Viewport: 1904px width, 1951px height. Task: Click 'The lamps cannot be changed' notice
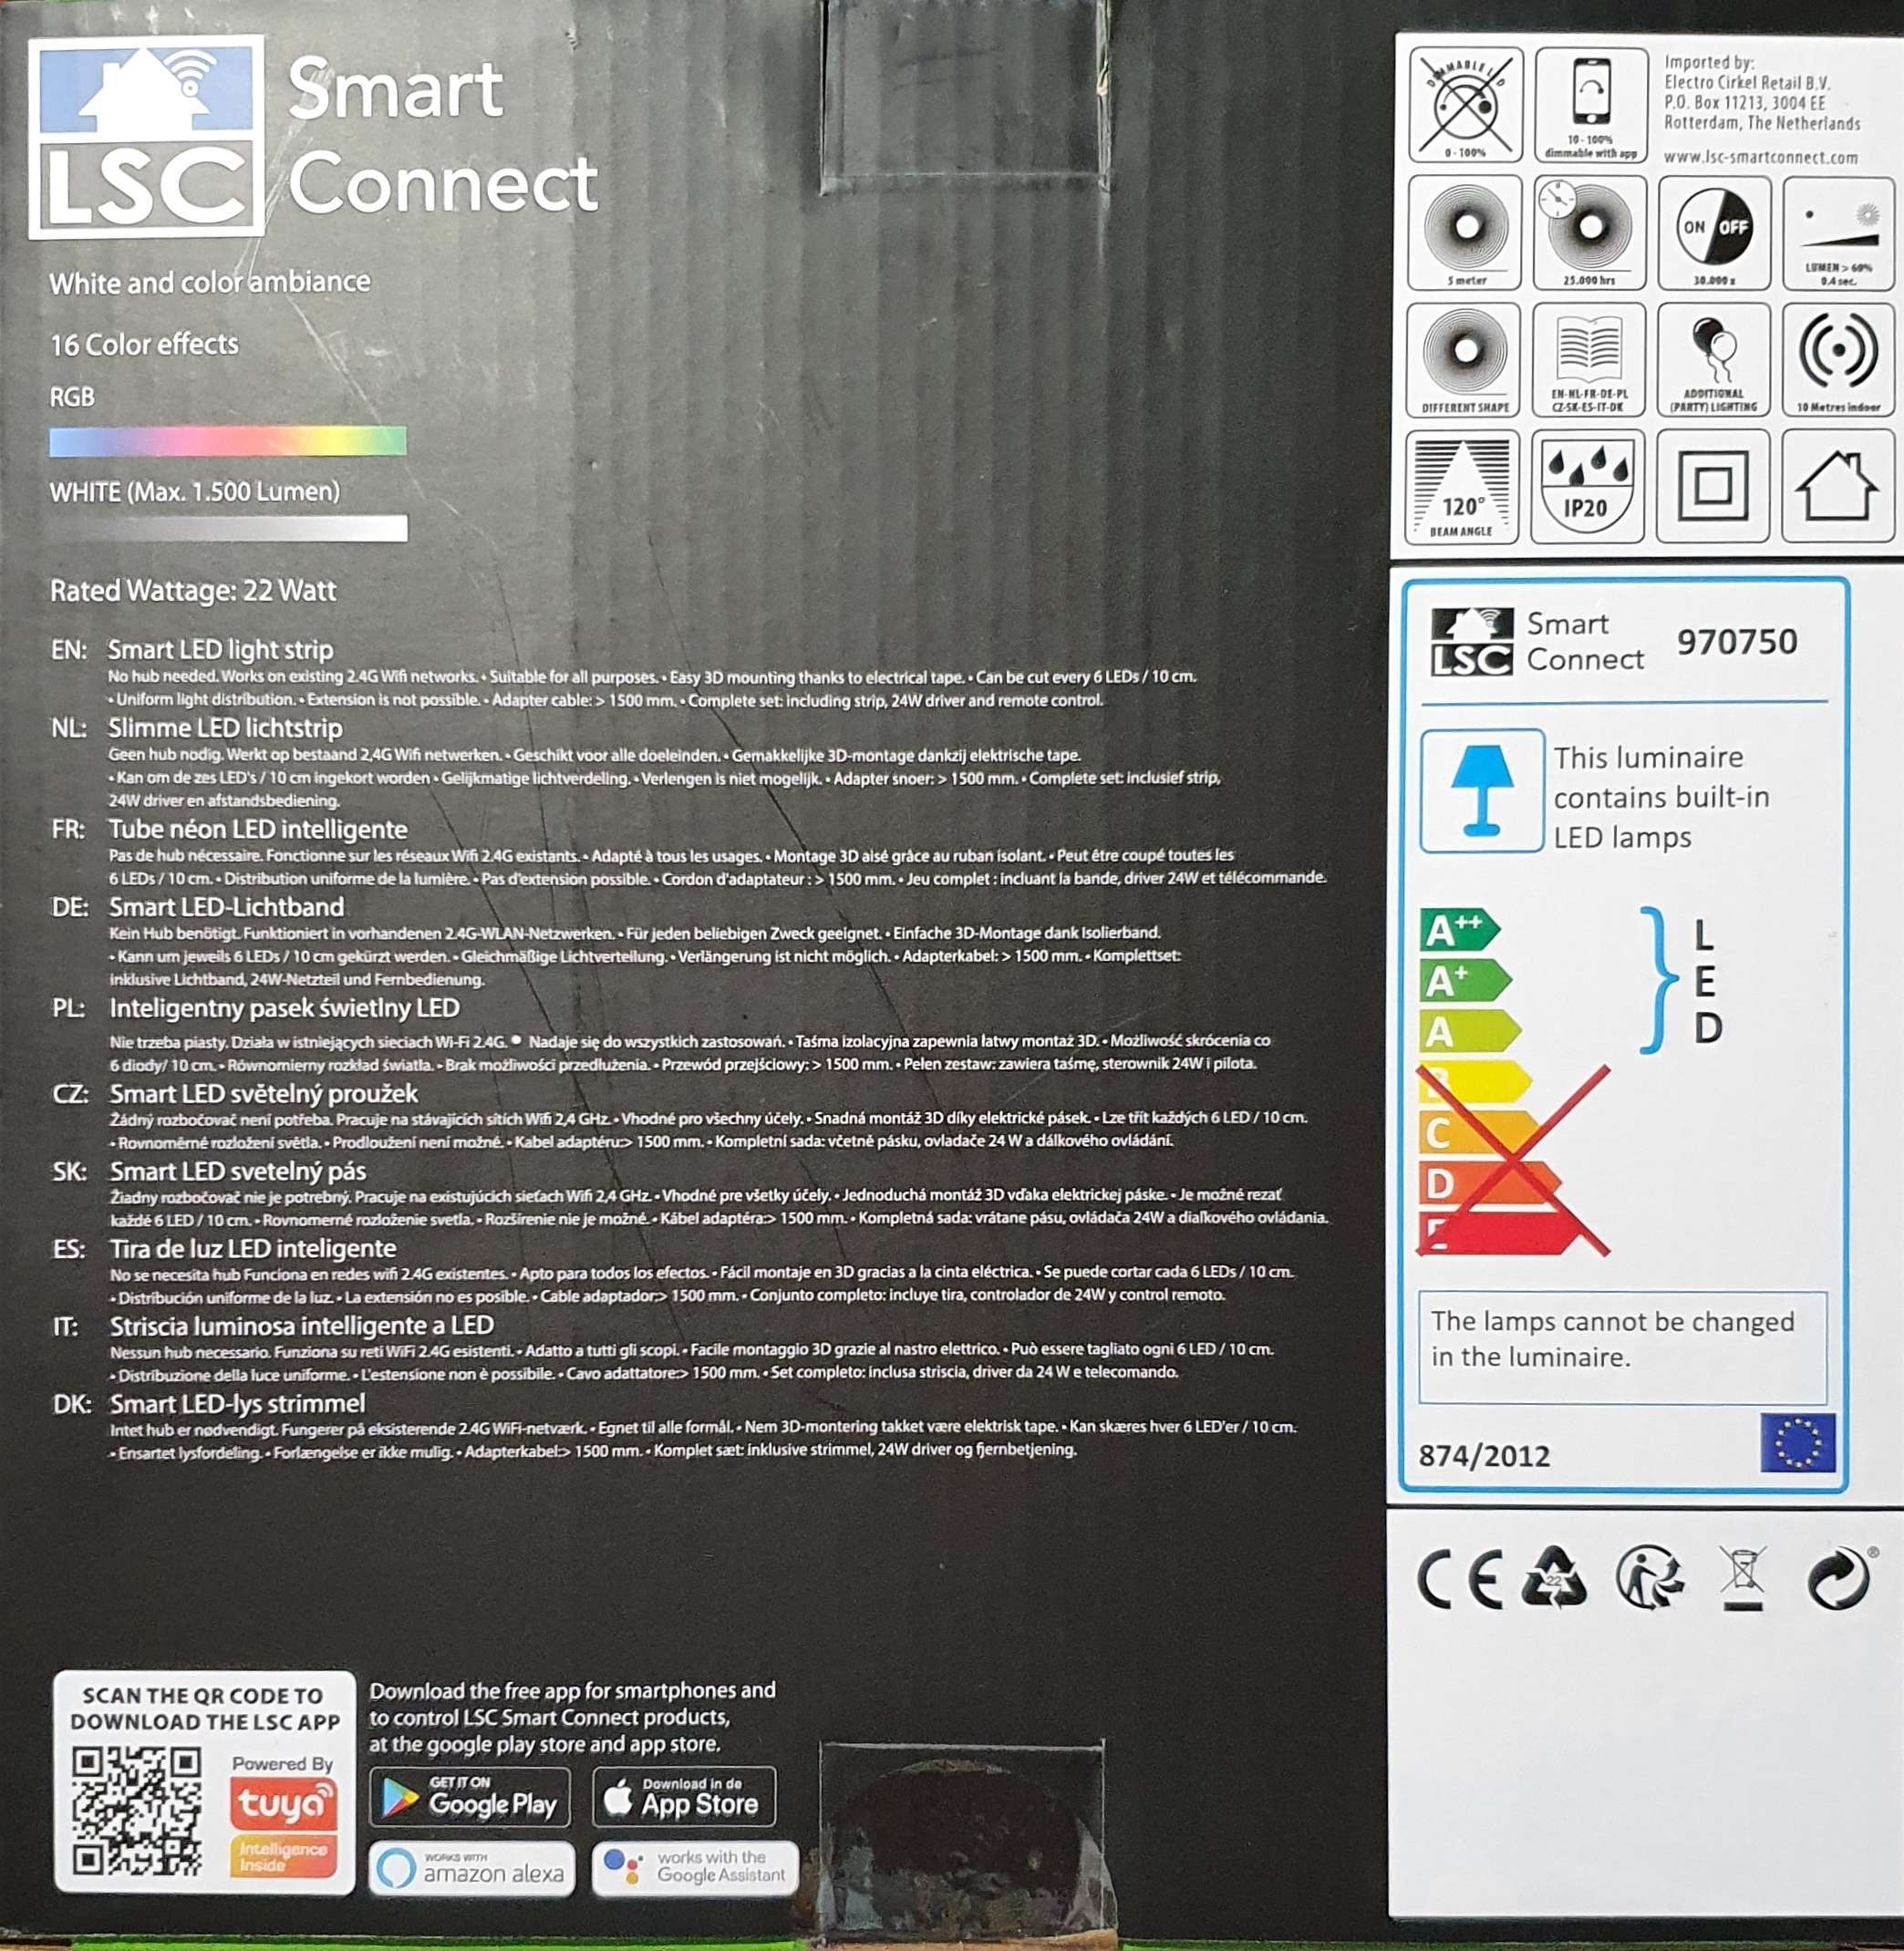[1613, 1339]
